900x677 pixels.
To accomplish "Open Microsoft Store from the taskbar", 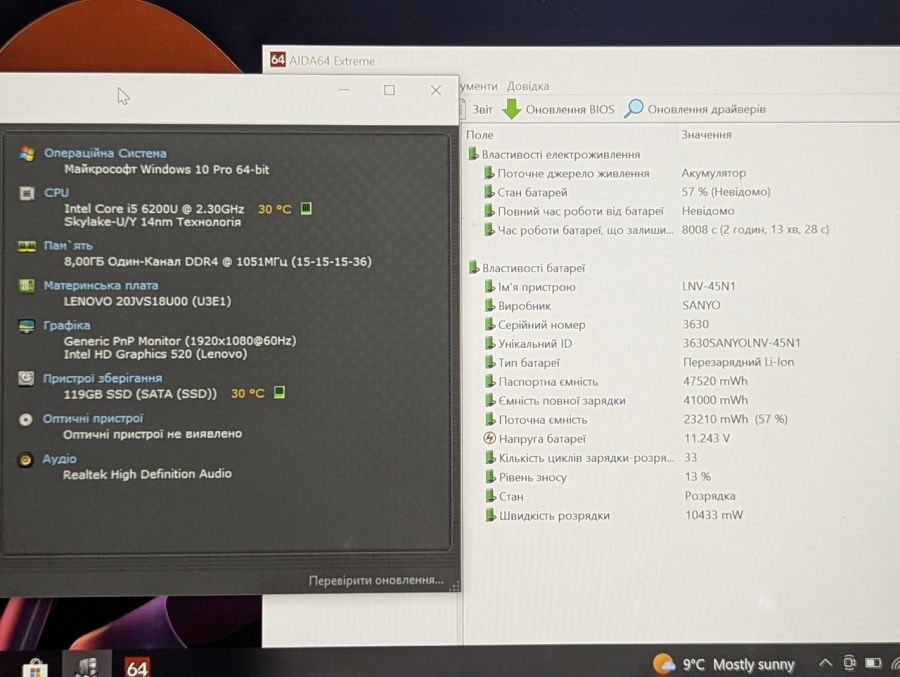I will pos(35,668).
